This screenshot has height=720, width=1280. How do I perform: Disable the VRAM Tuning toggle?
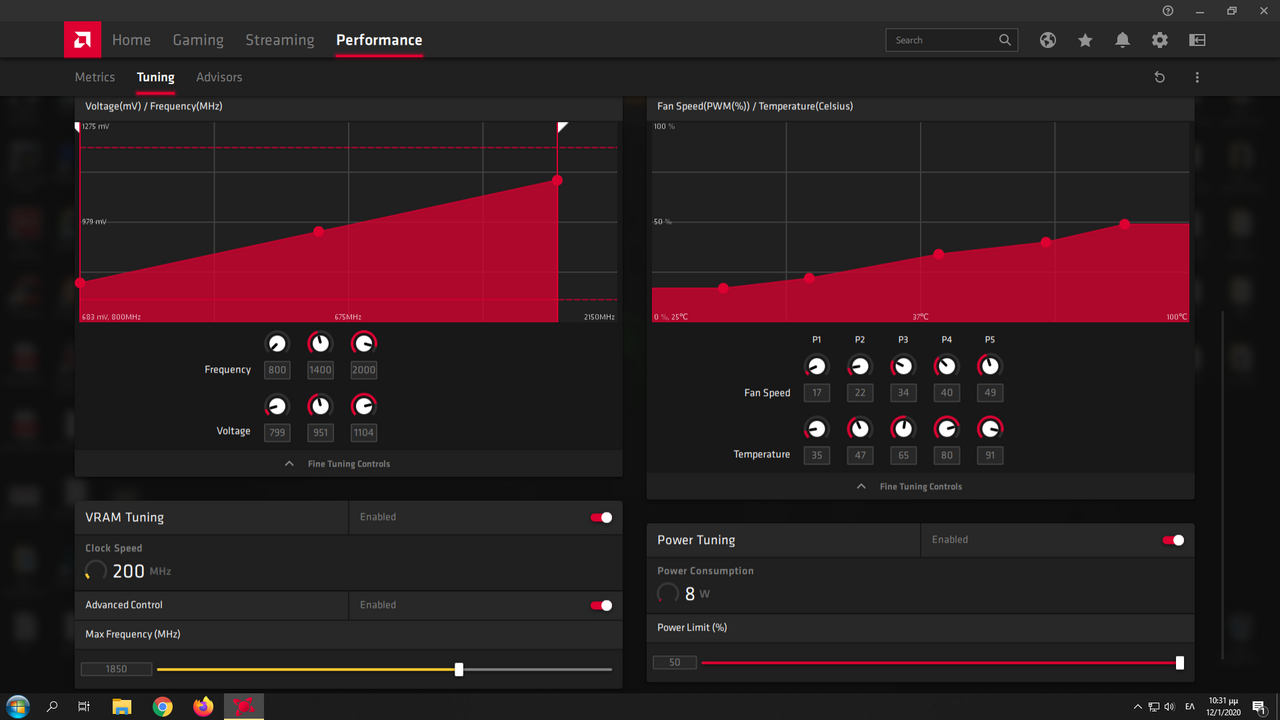pos(601,517)
